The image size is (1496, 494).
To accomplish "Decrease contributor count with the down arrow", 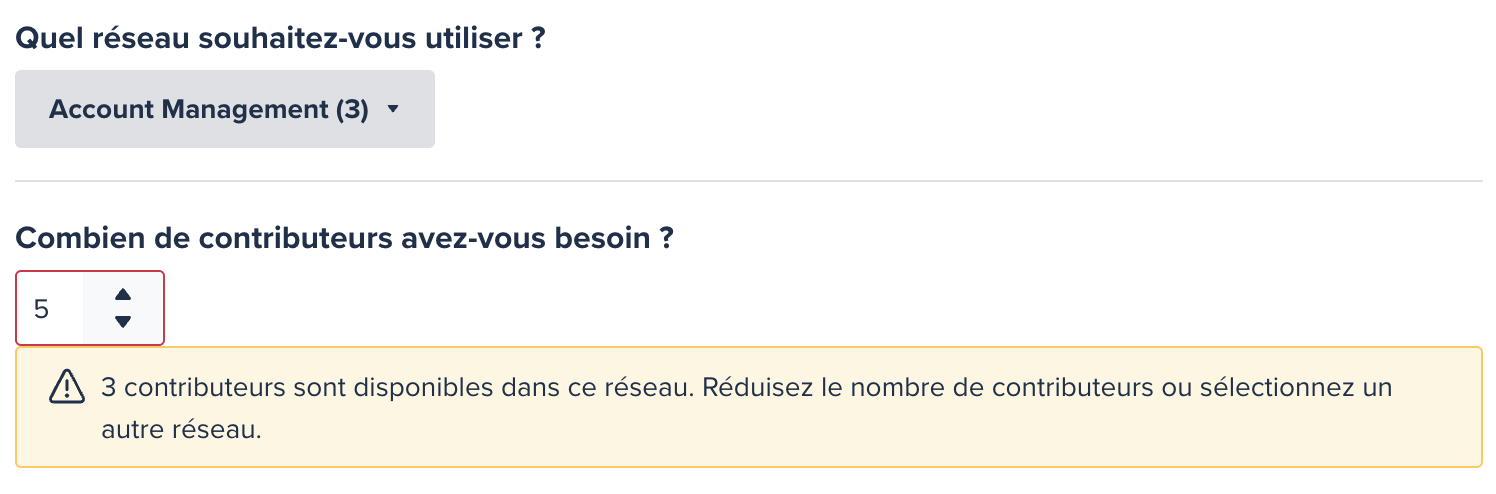I will (123, 321).
